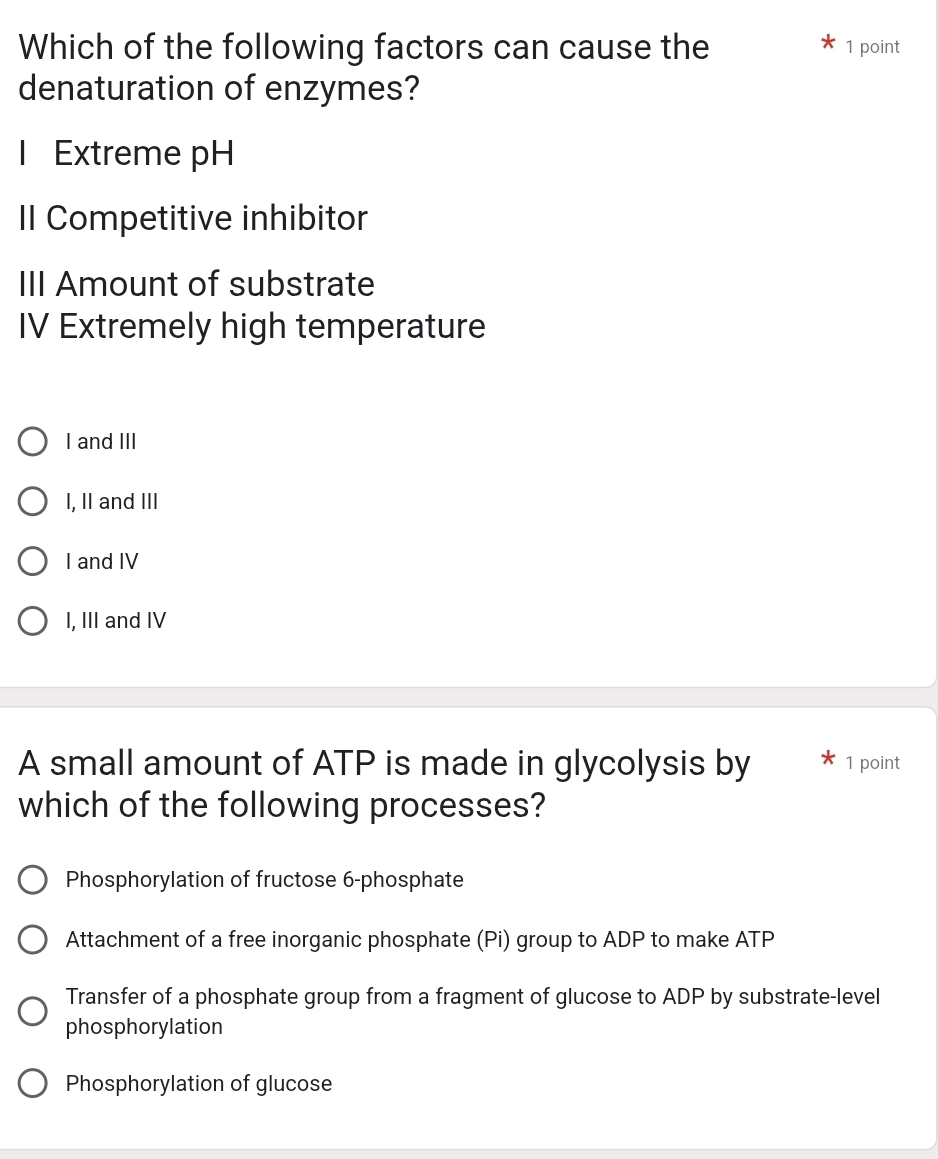Click the enzyme denaturation question title
The image size is (938, 1159).
pos(363,67)
